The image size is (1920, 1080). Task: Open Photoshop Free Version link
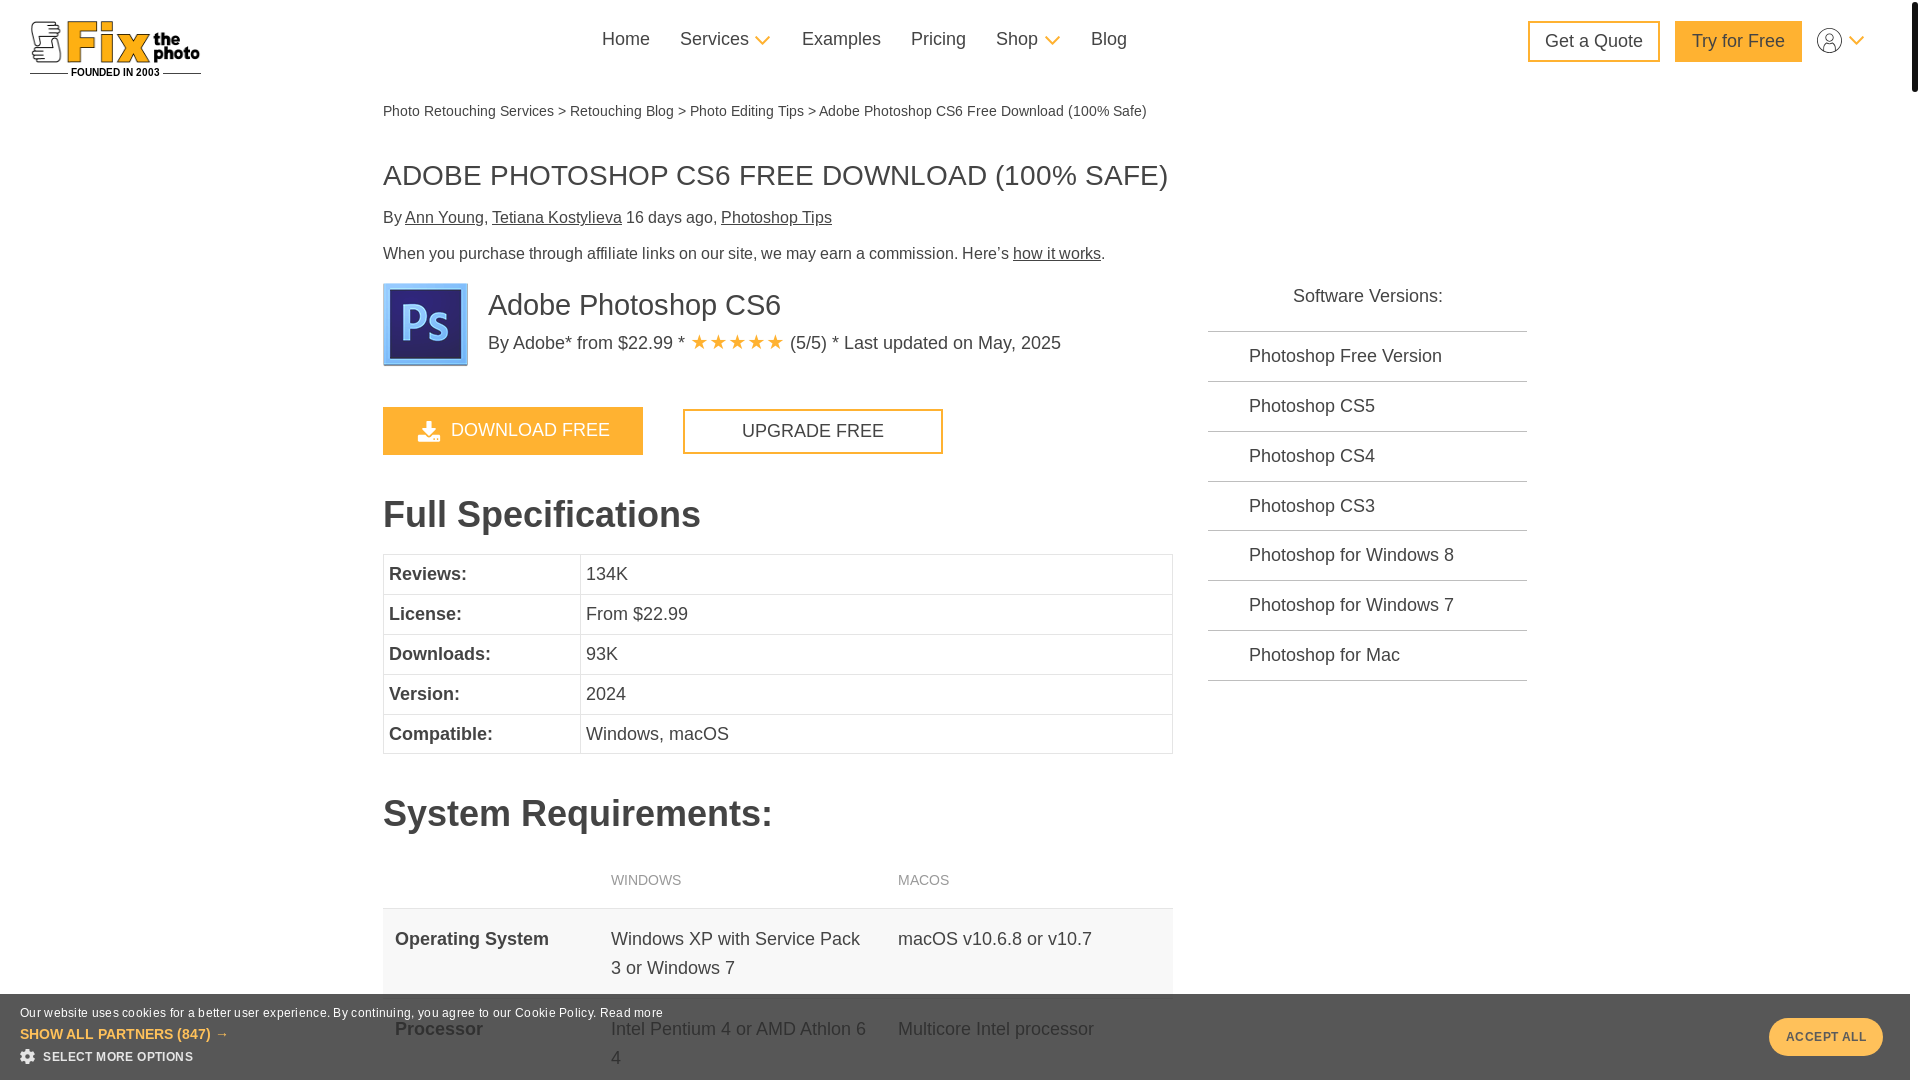tap(1345, 356)
